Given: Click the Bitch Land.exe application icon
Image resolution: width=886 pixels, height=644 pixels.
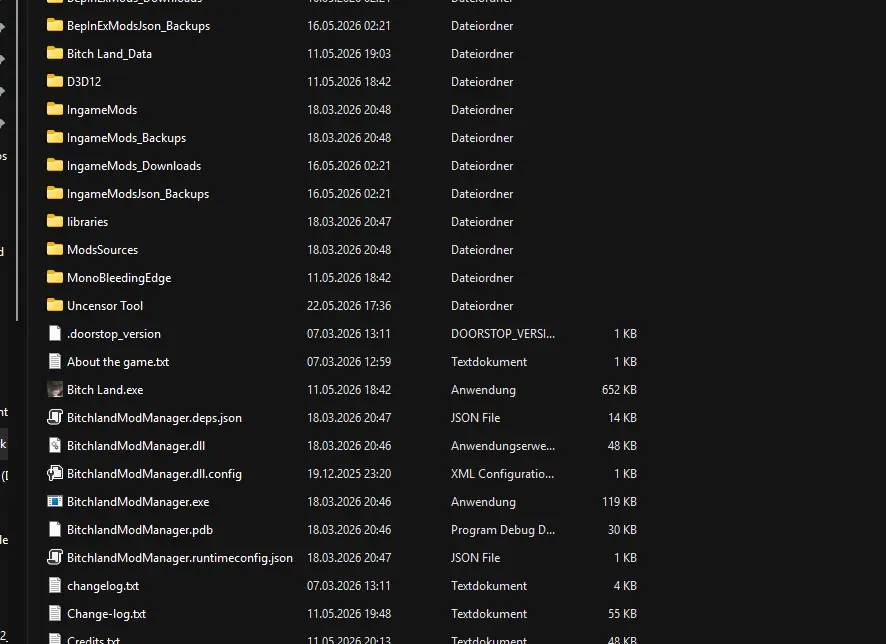Looking at the screenshot, I should 55,390.
